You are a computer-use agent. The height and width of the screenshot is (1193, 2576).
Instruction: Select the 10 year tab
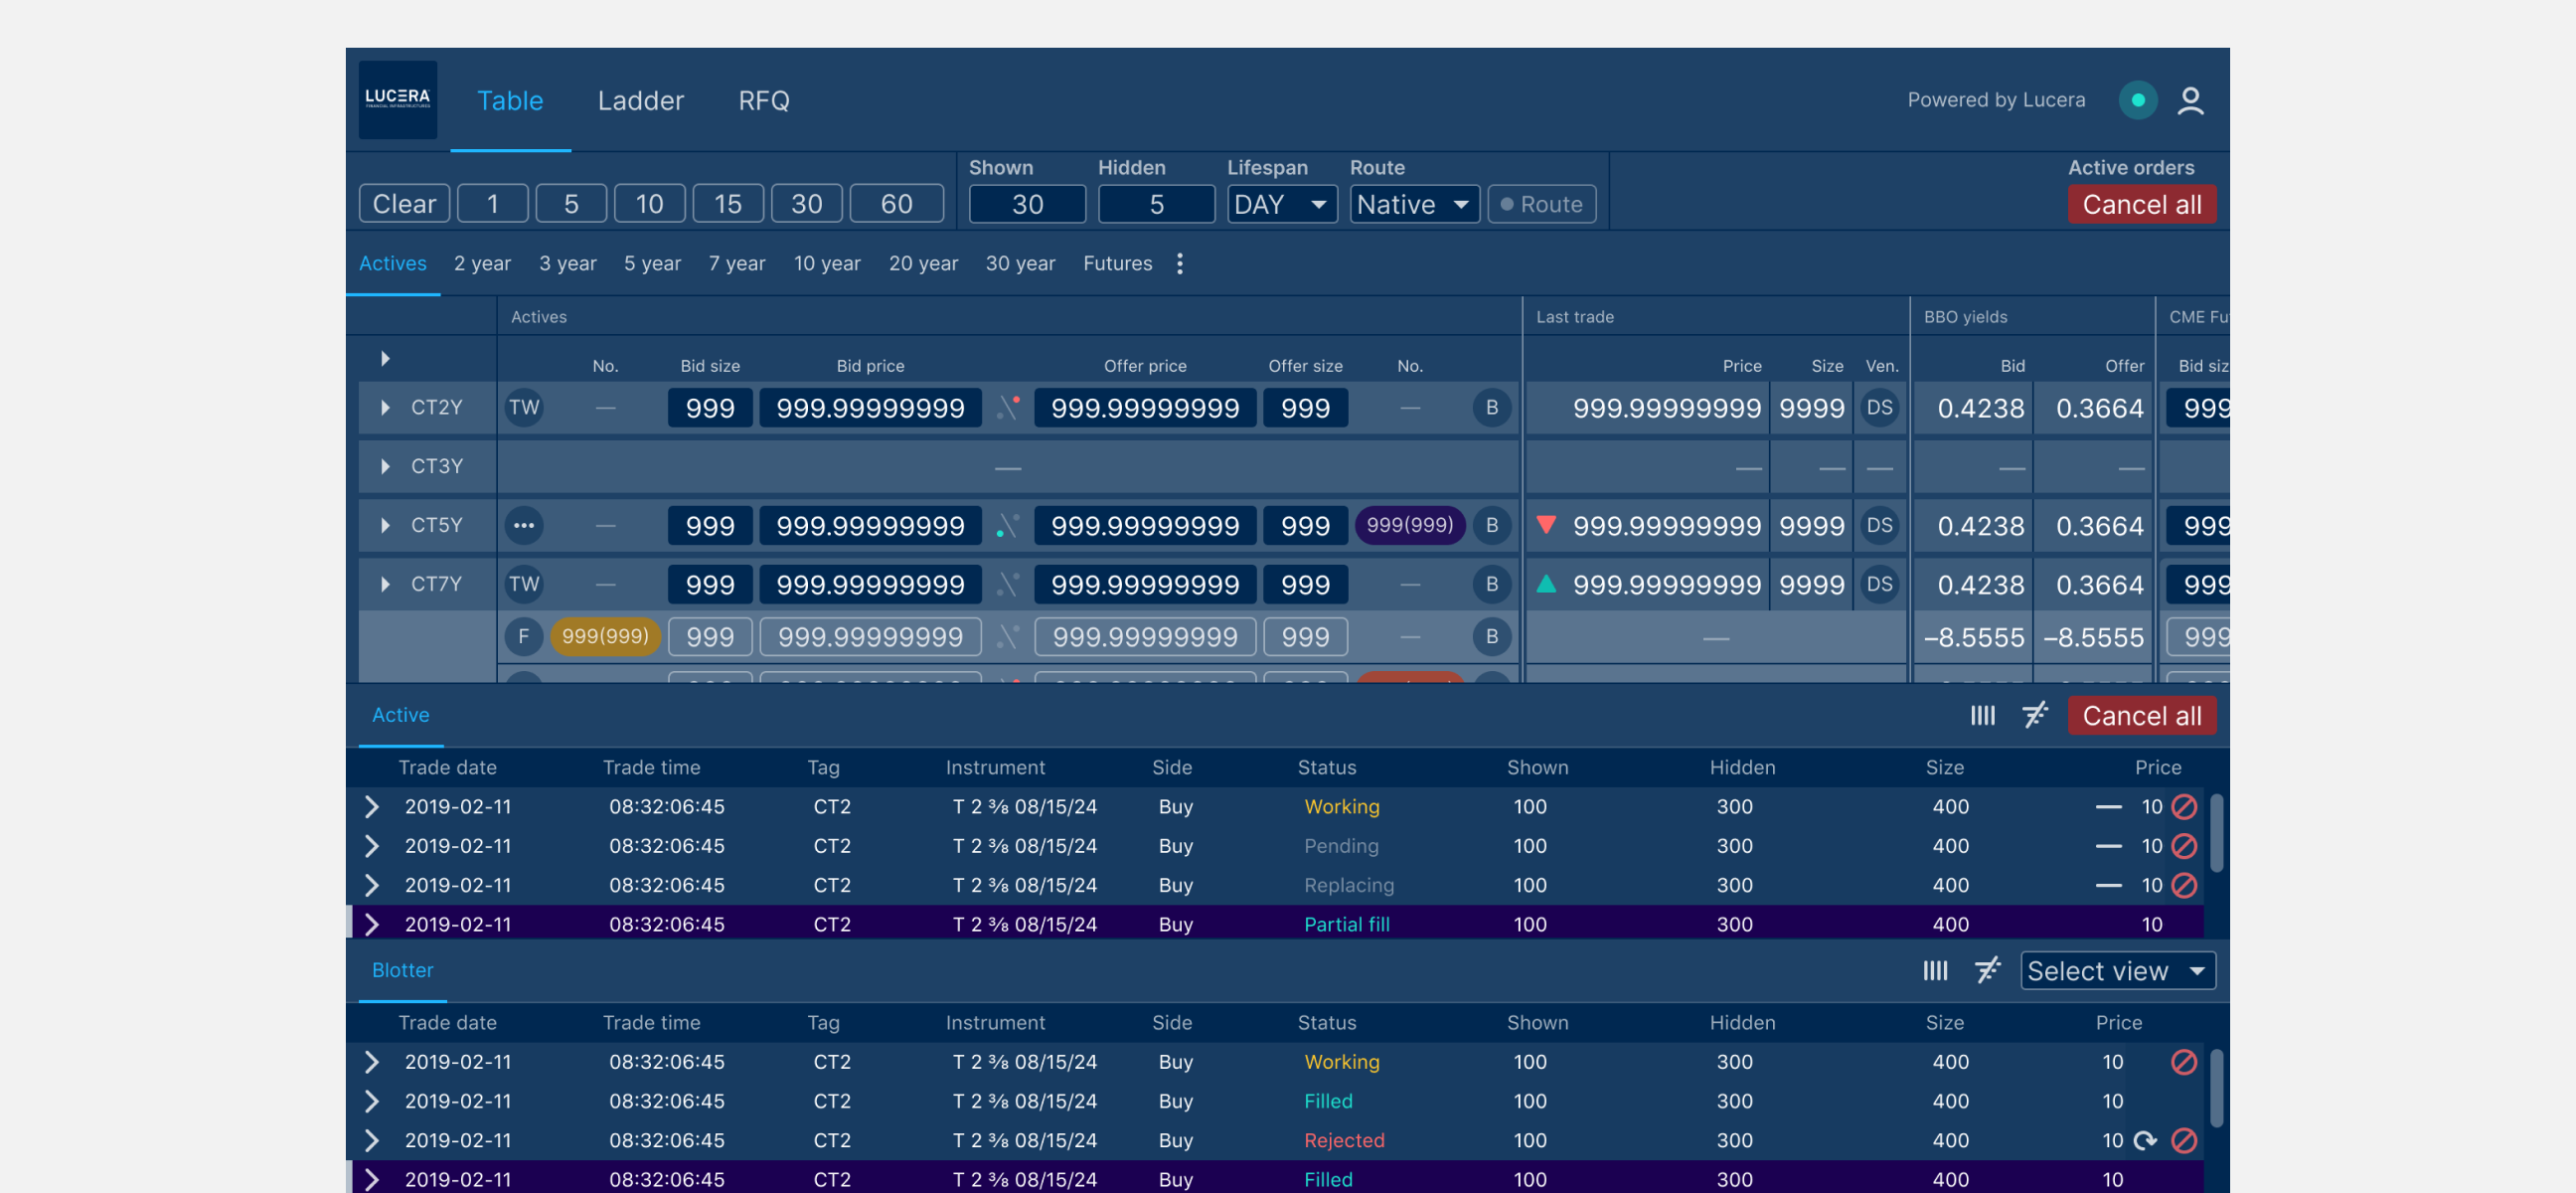(x=826, y=263)
